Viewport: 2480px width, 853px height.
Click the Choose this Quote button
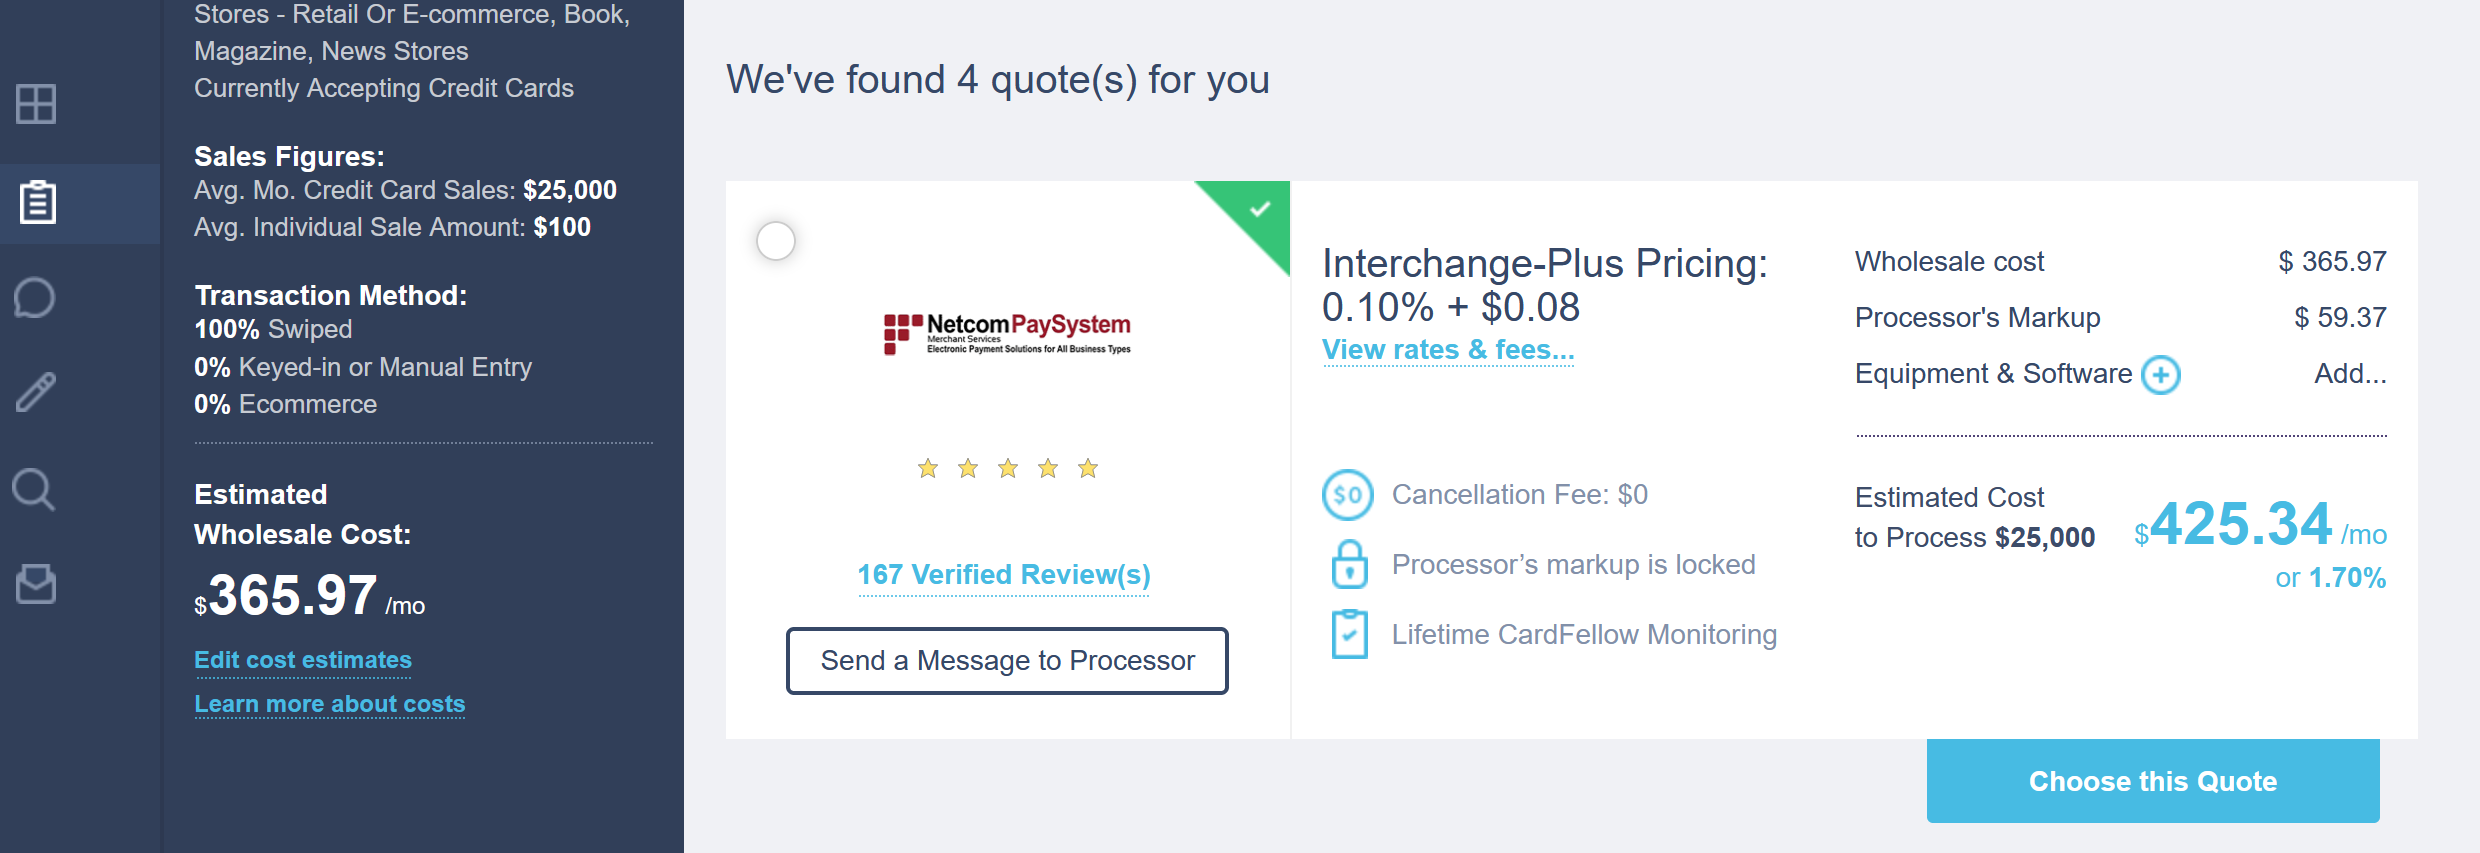[2152, 781]
